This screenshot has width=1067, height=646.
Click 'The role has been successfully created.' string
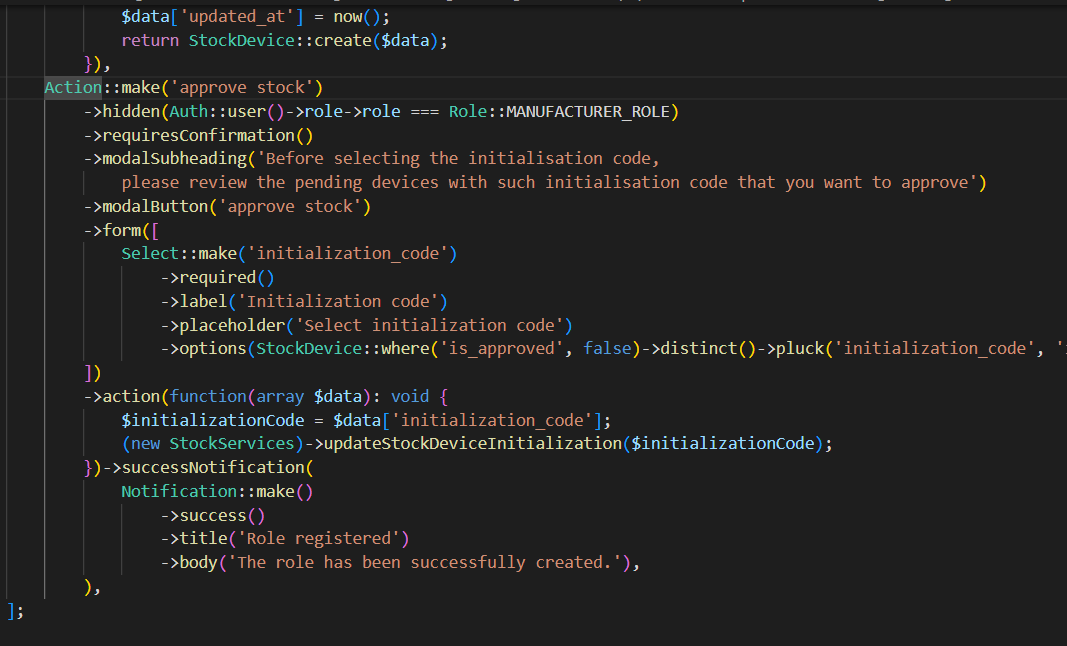[425, 563]
